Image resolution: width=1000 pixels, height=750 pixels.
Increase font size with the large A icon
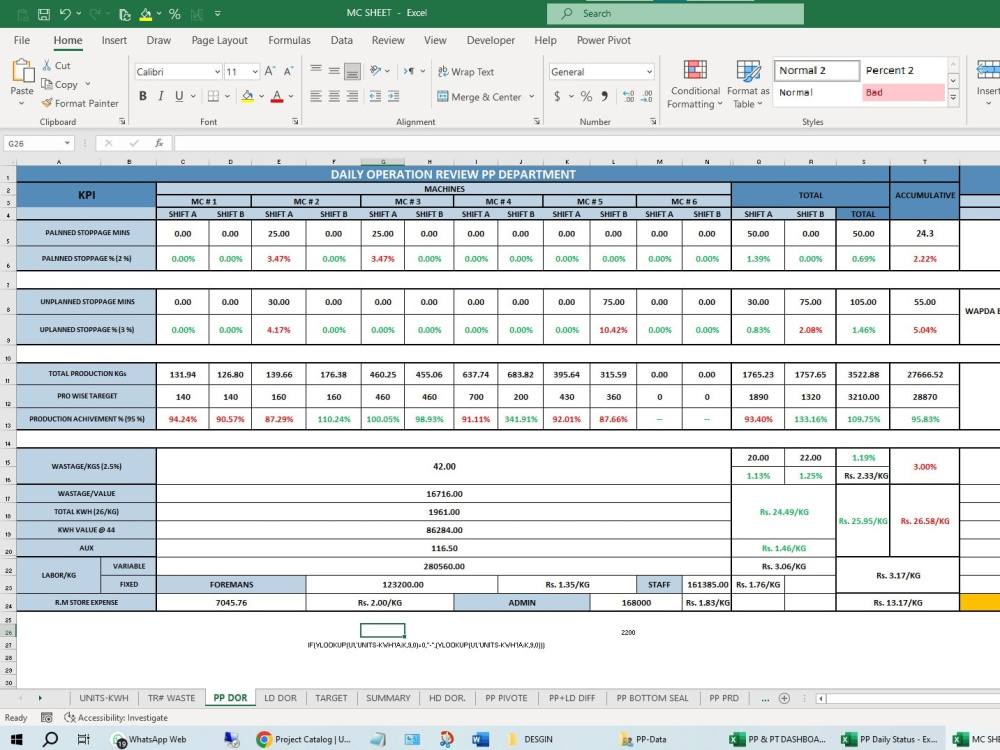(x=270, y=71)
